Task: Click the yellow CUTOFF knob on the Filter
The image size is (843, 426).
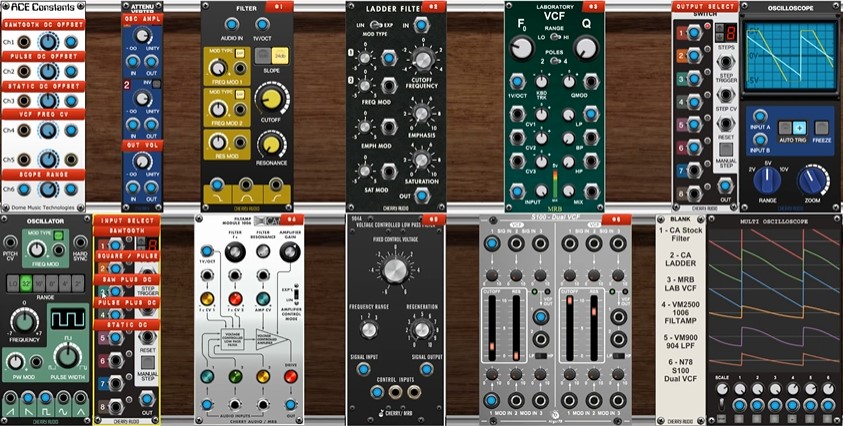Action: [x=271, y=100]
